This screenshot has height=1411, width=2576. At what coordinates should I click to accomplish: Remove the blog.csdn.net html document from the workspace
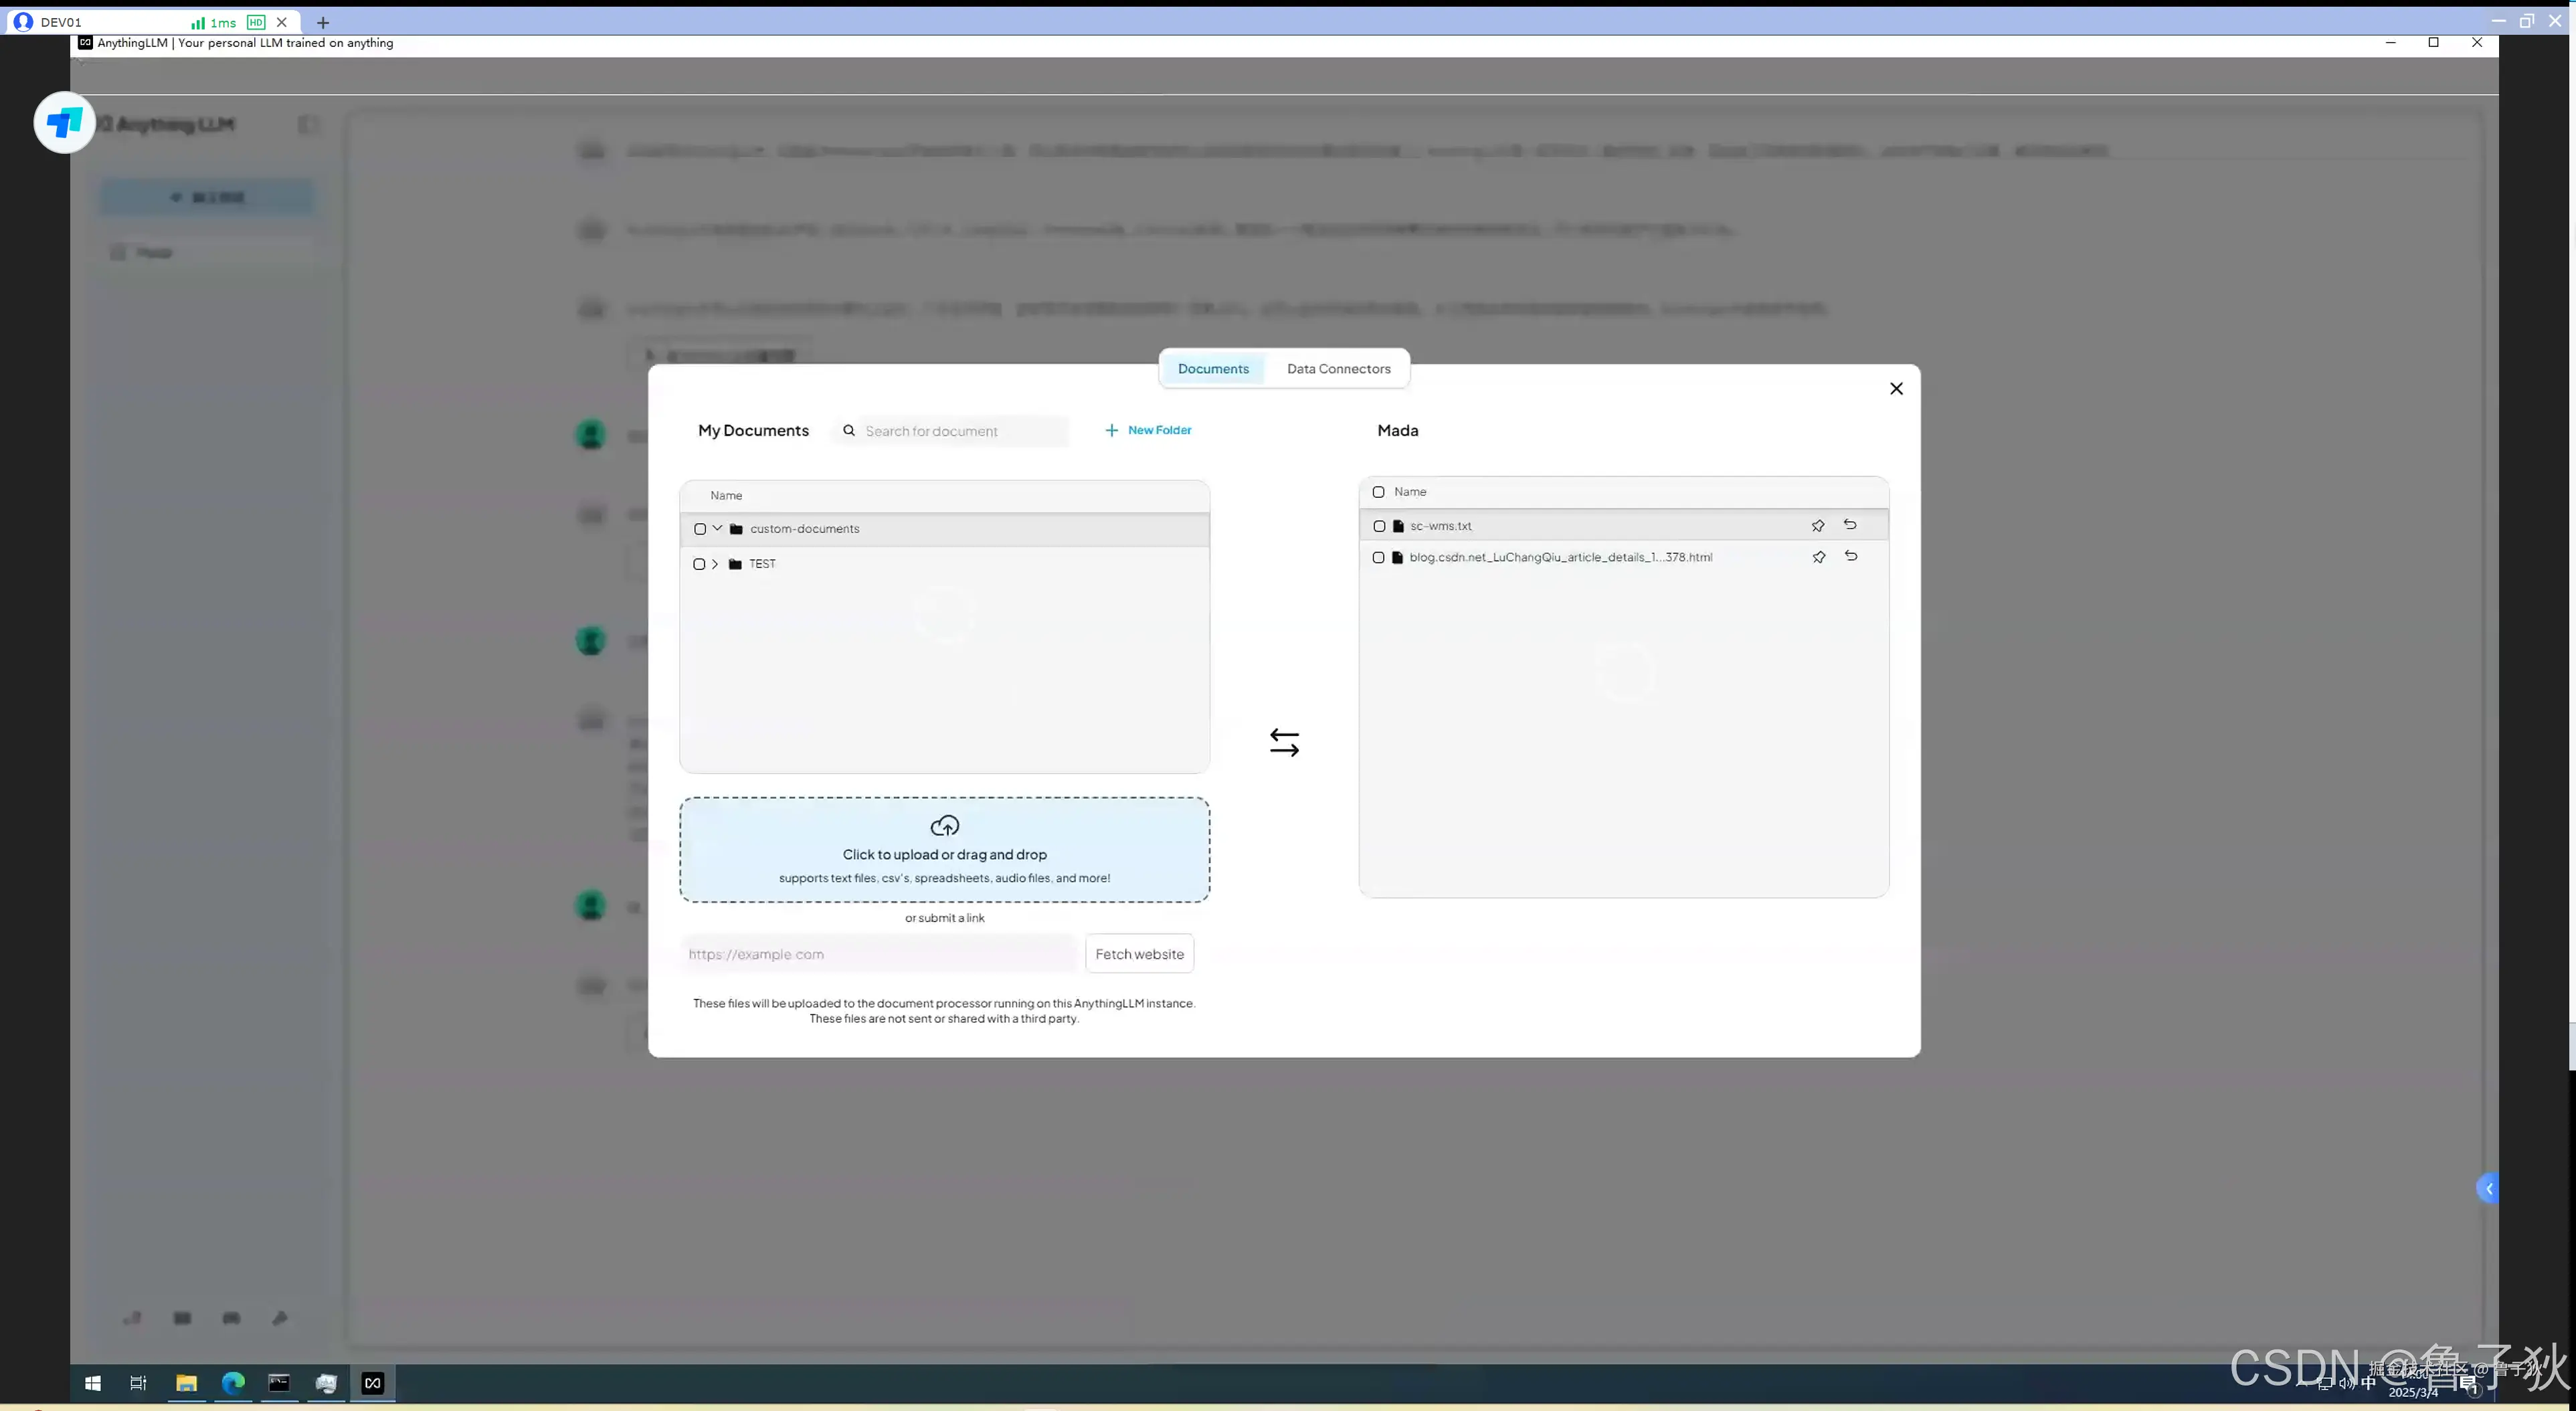pyautogui.click(x=1851, y=557)
